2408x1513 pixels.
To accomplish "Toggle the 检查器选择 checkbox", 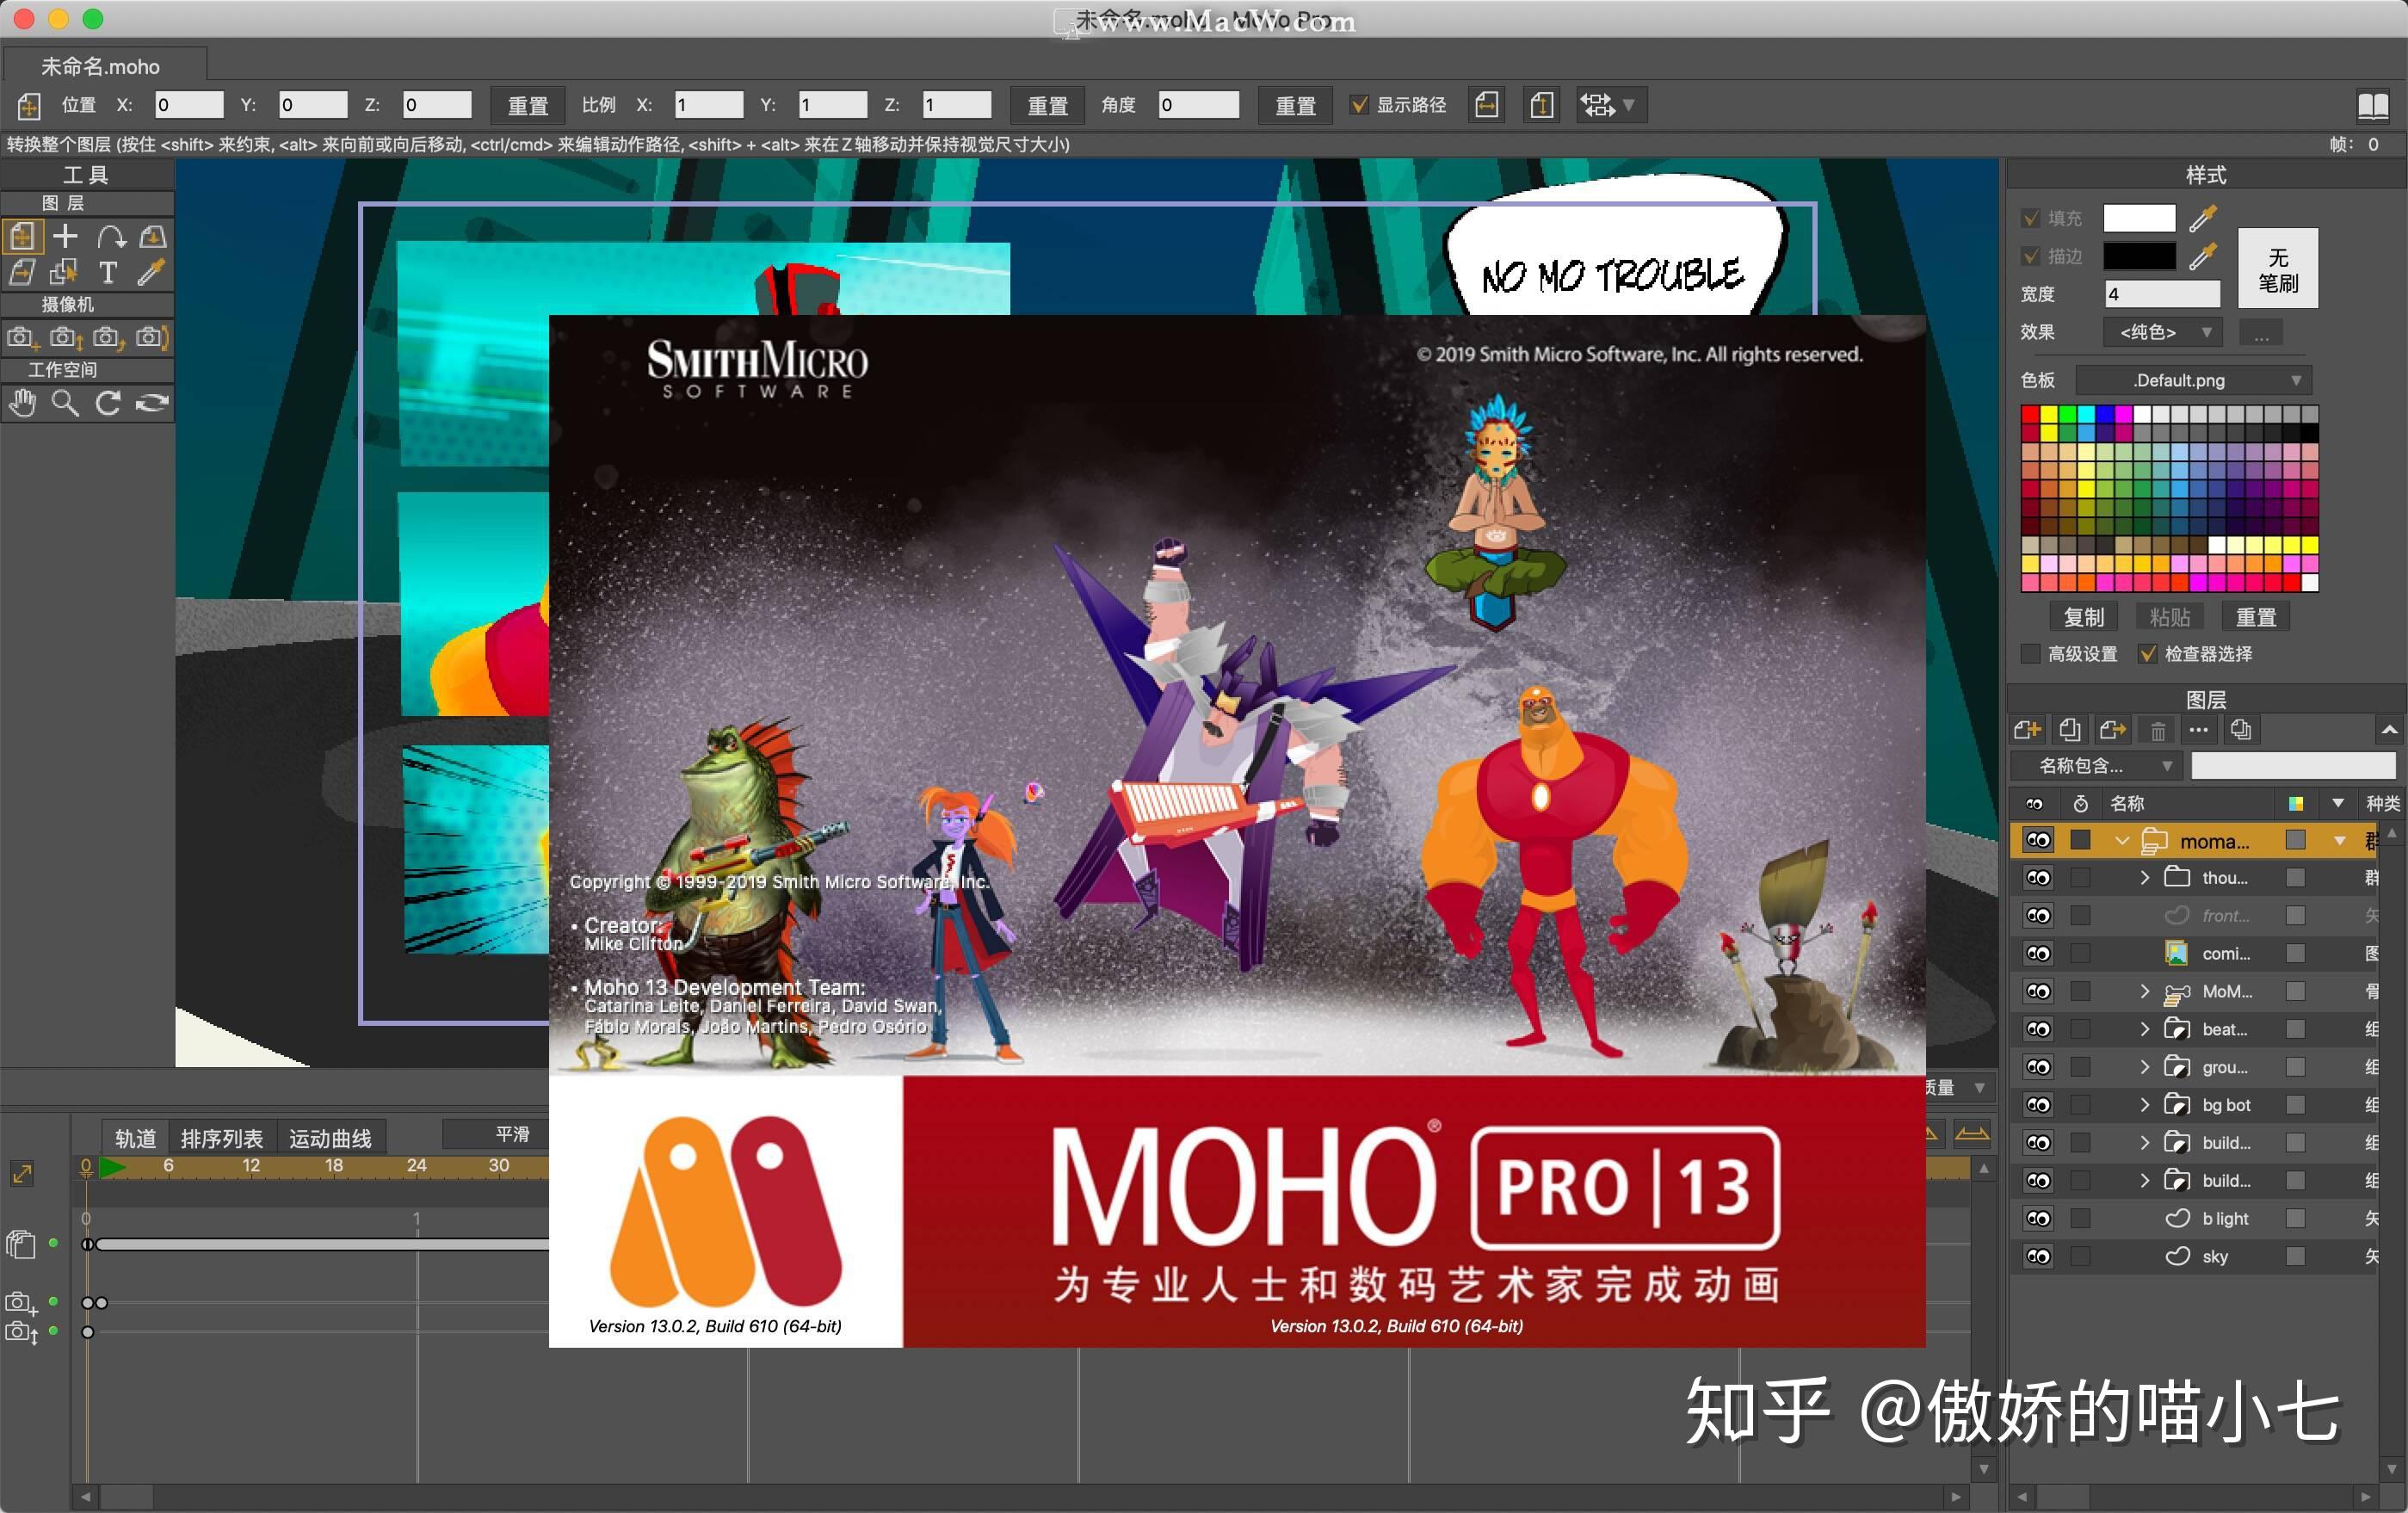I will (x=2147, y=654).
